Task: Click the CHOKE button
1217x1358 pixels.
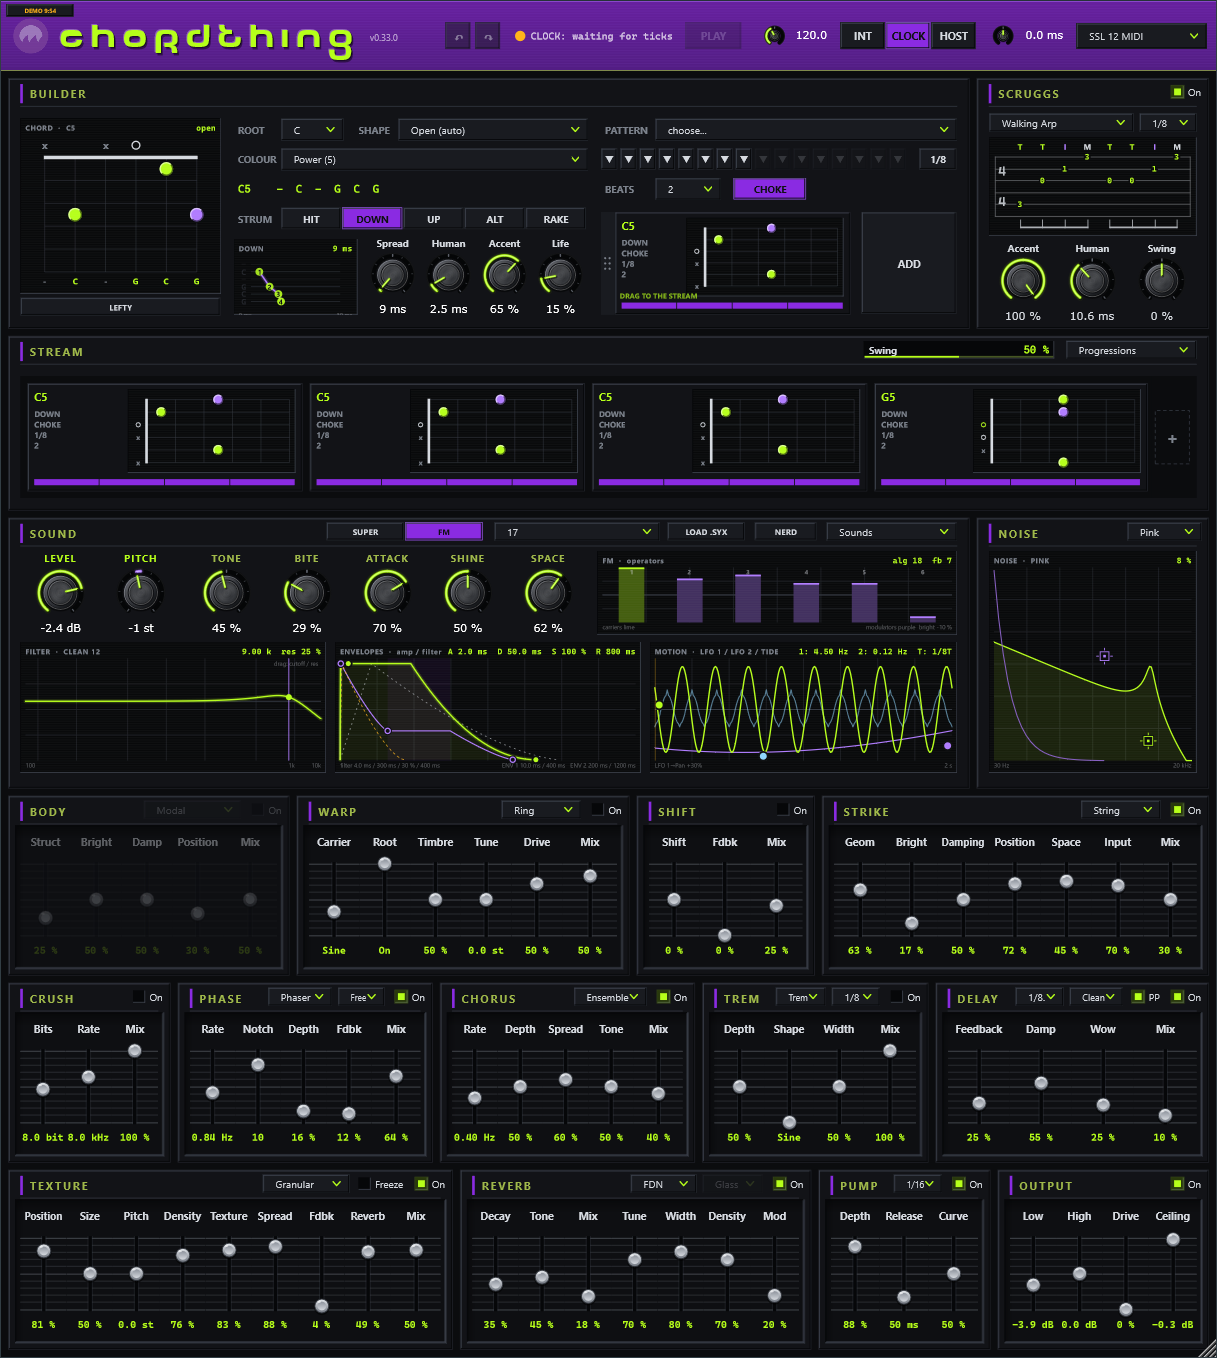Action: pyautogui.click(x=770, y=189)
